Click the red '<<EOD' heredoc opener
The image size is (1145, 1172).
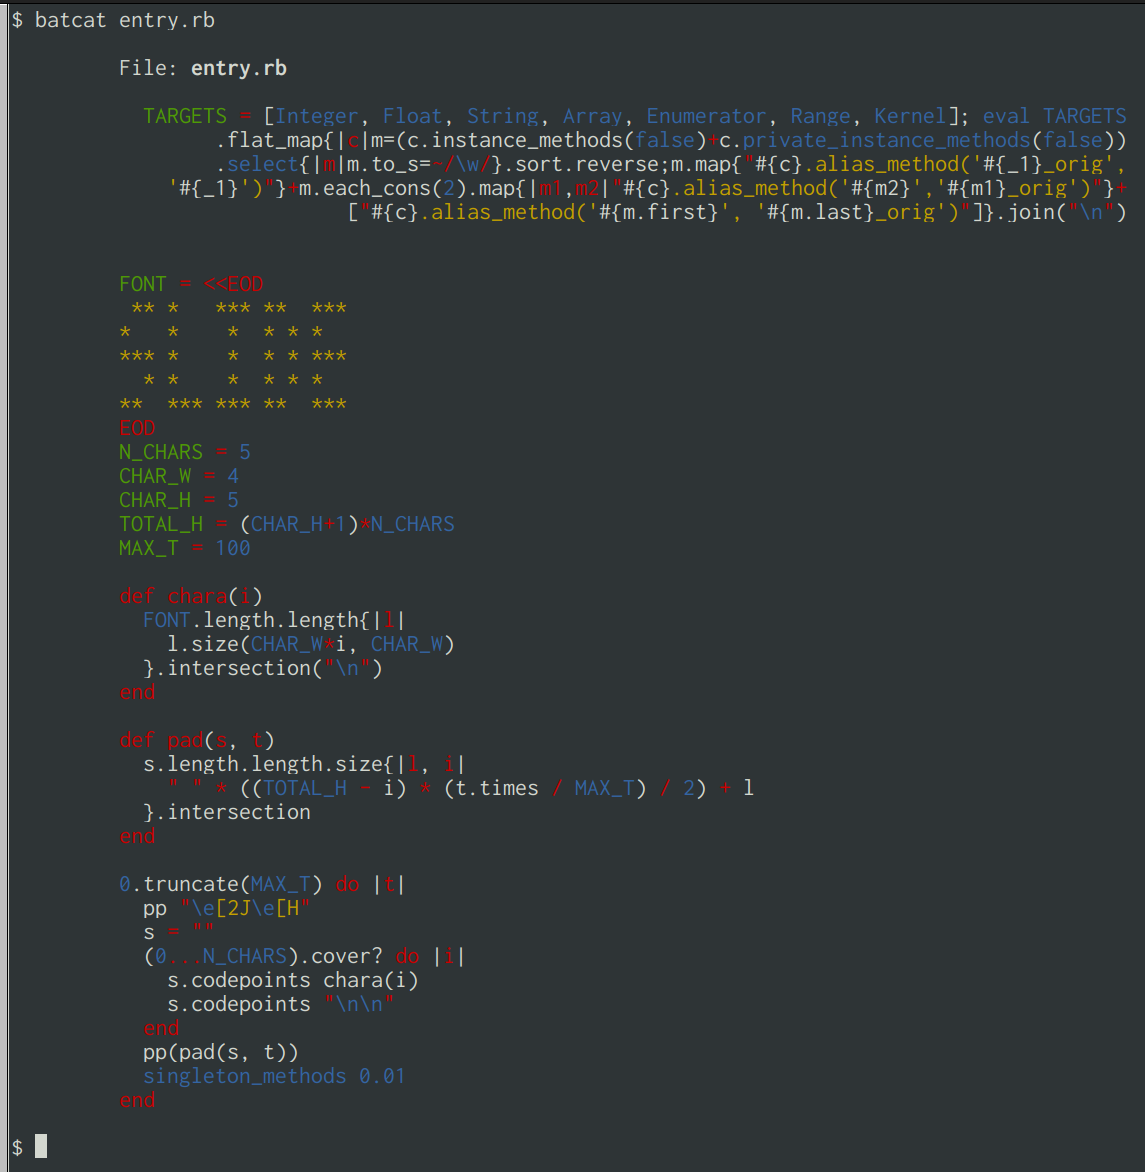(233, 284)
